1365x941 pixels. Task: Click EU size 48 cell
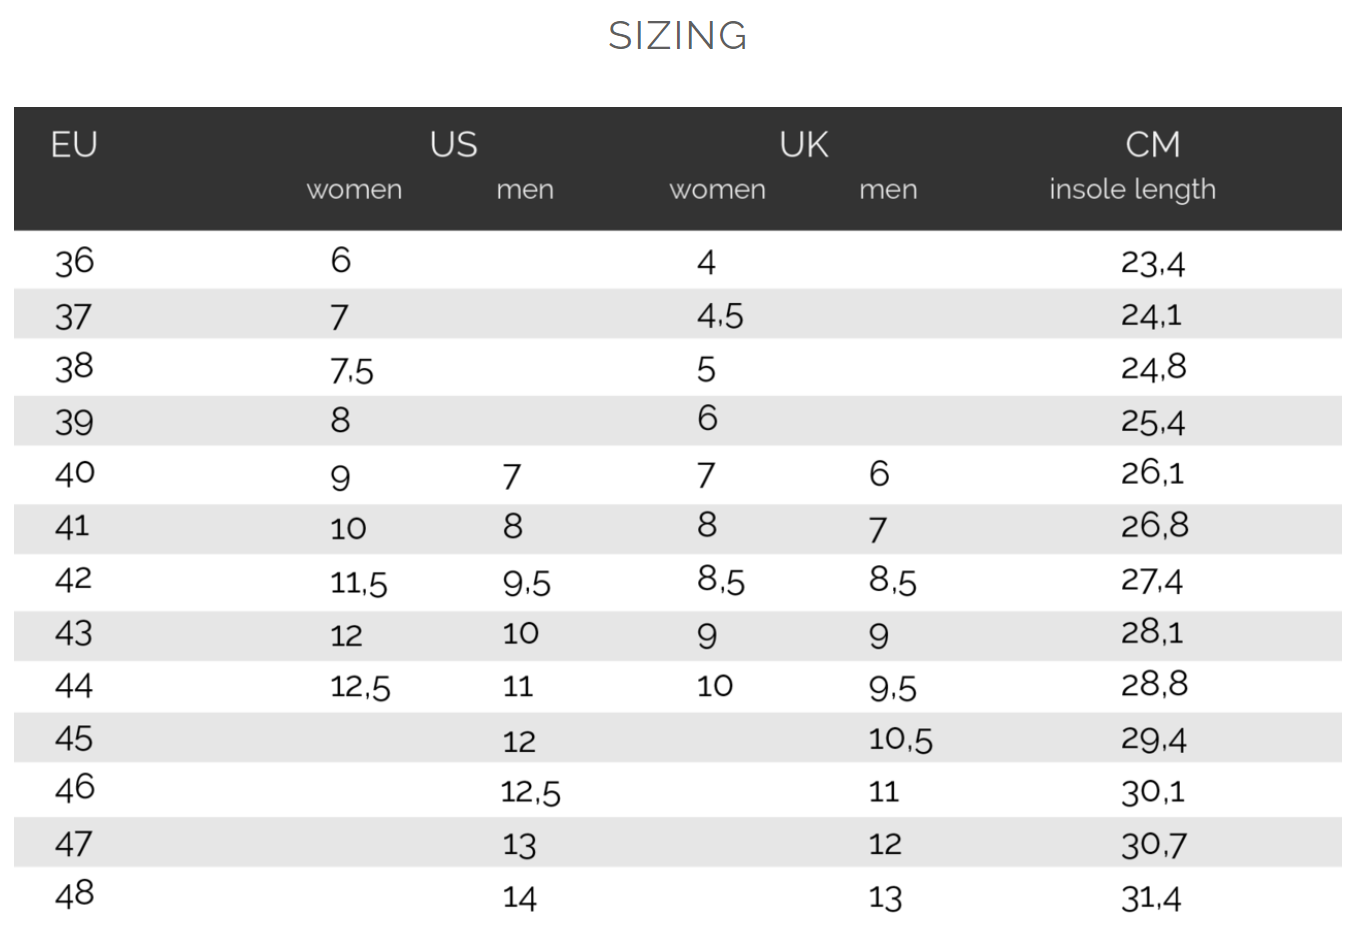click(x=74, y=893)
